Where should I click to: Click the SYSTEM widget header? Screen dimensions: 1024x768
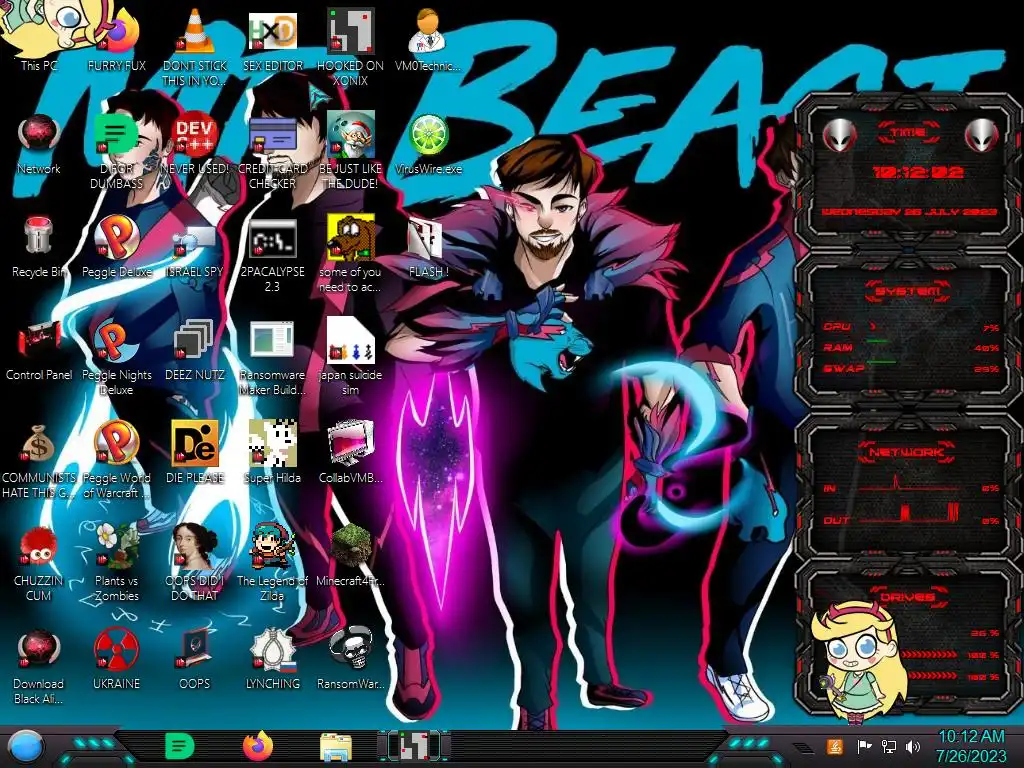[908, 291]
